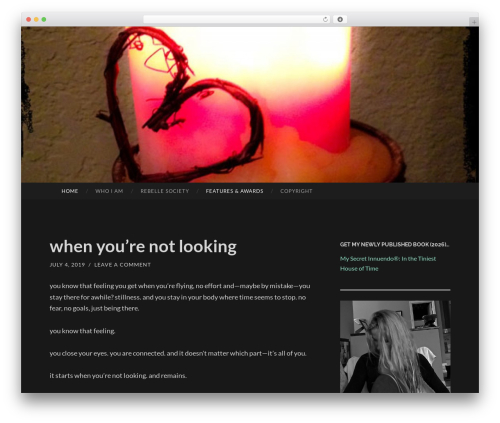This screenshot has height=423, width=500.
Task: Click 'GET MY NEWLY PUBLISHED BOOK' heading
Action: point(394,244)
